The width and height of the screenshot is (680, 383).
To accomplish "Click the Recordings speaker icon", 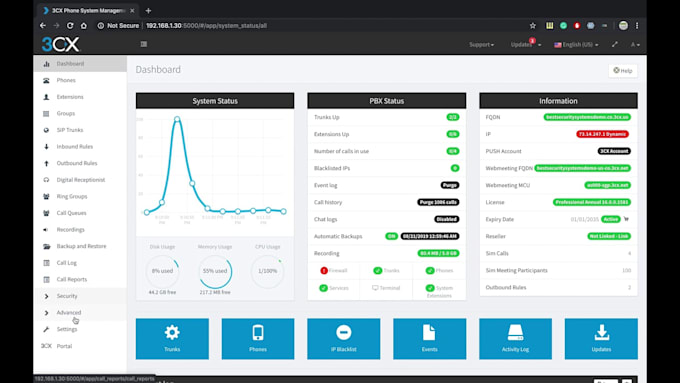I will [x=46, y=229].
